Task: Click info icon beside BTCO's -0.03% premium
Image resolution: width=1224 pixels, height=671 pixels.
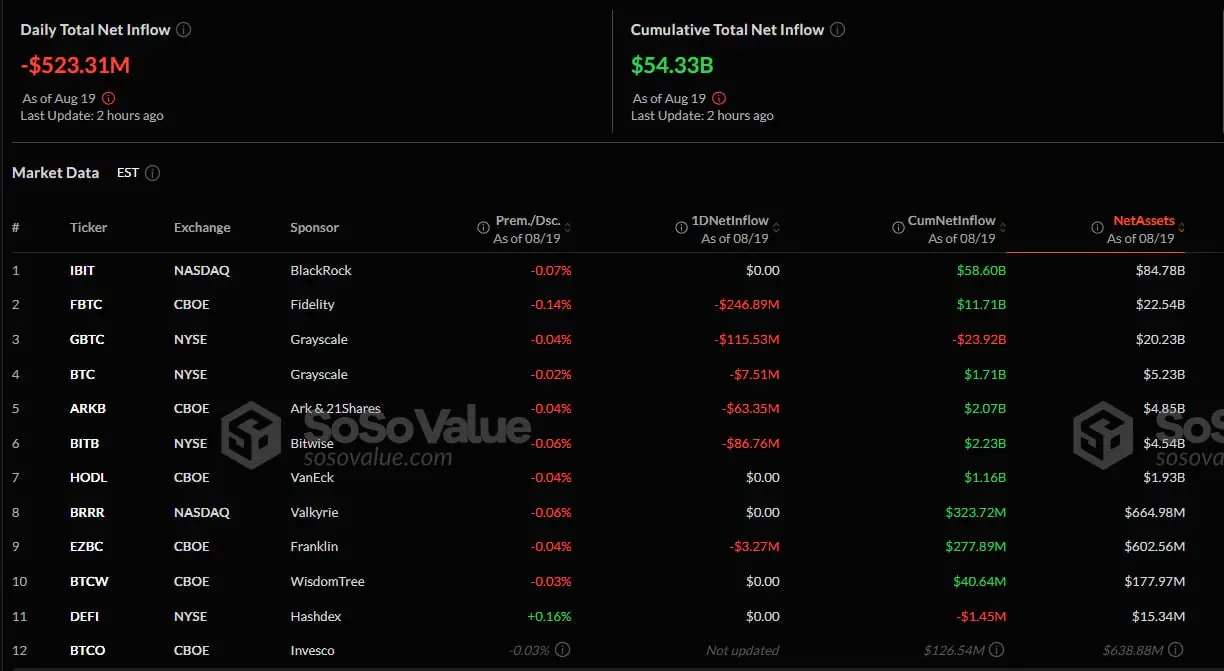Action: 564,651
